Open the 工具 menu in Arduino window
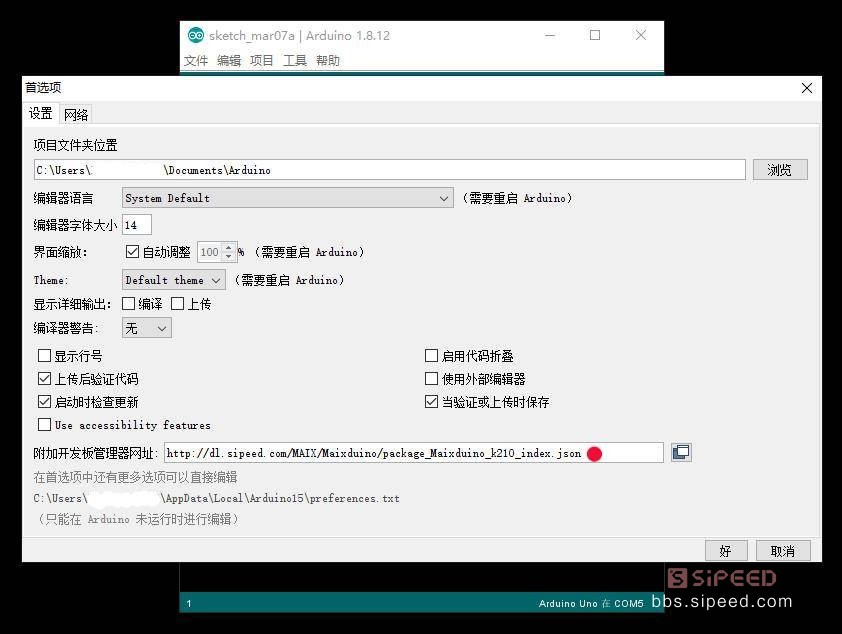This screenshot has height=634, width=842. pos(295,61)
